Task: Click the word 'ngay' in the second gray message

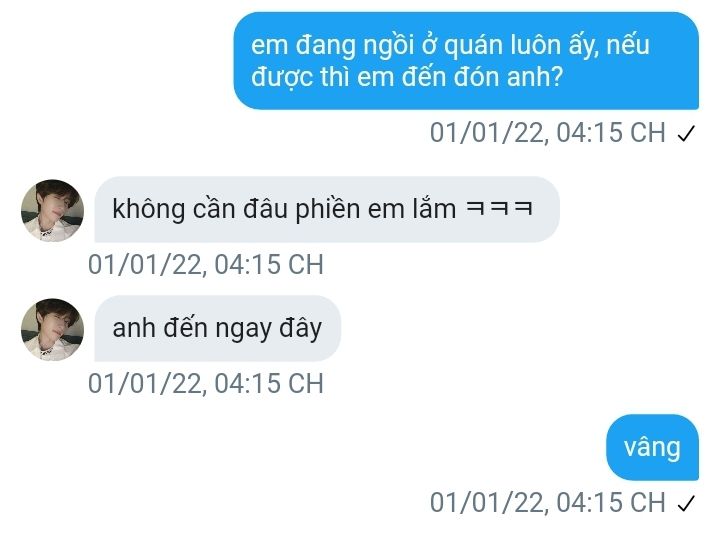Action: 243,330
